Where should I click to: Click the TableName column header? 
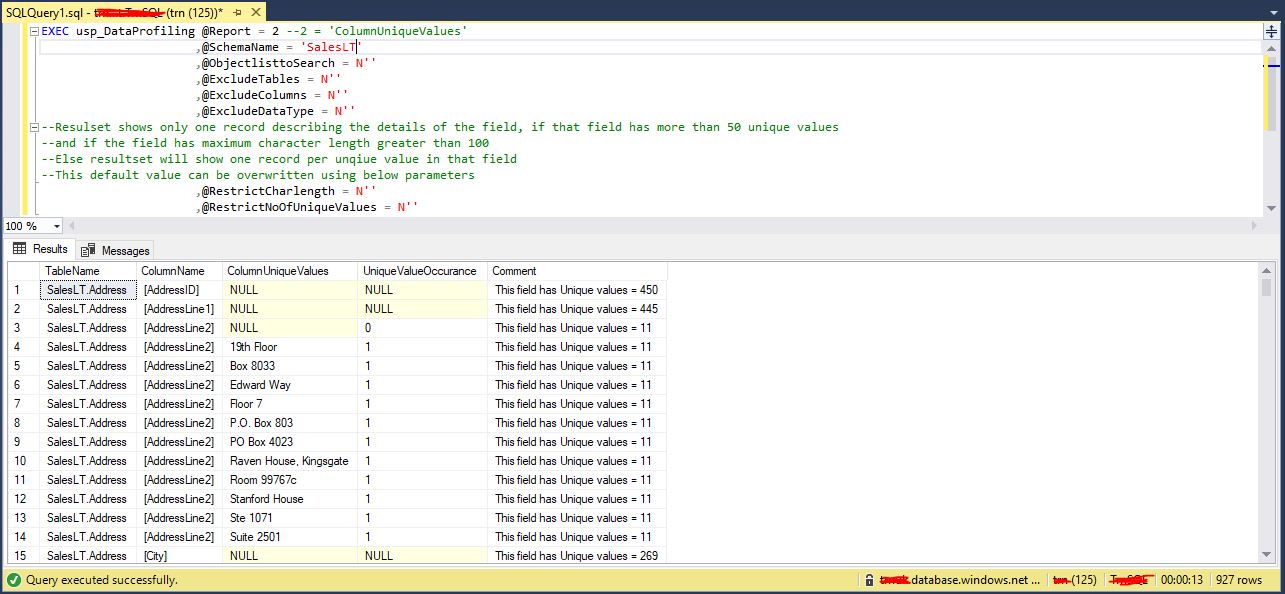[x=88, y=271]
